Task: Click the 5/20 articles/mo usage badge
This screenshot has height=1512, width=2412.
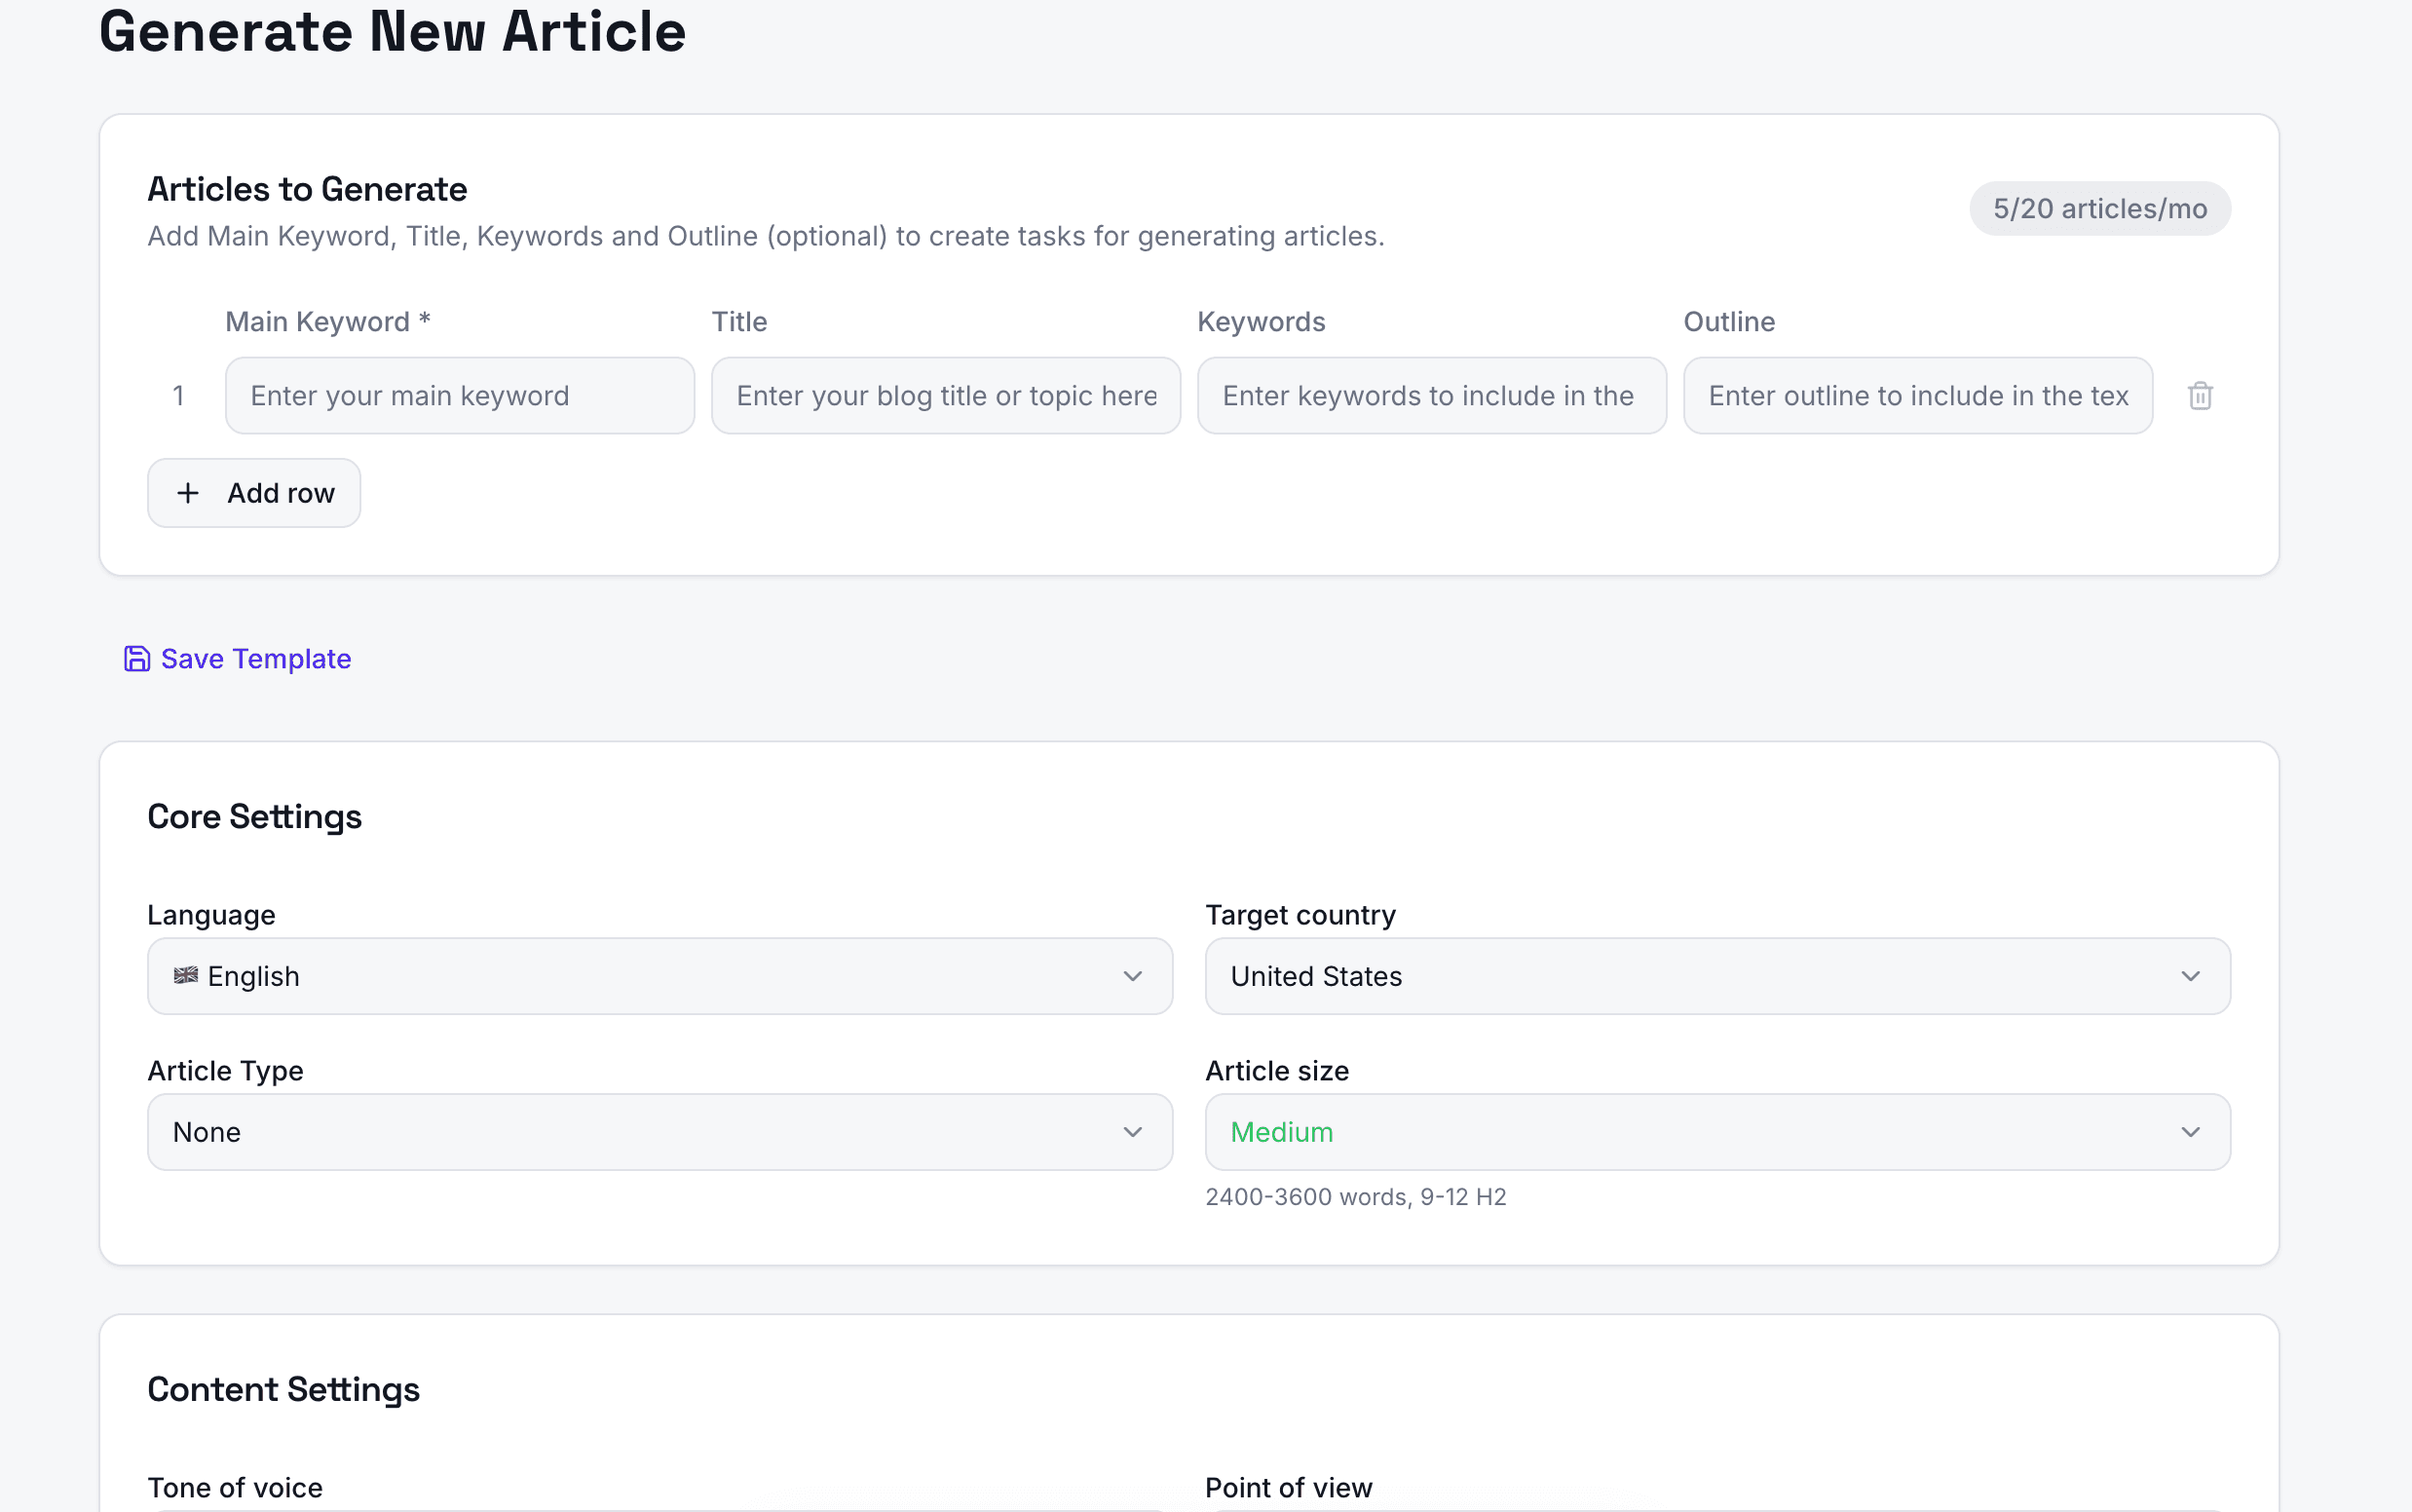Action: [x=2098, y=208]
